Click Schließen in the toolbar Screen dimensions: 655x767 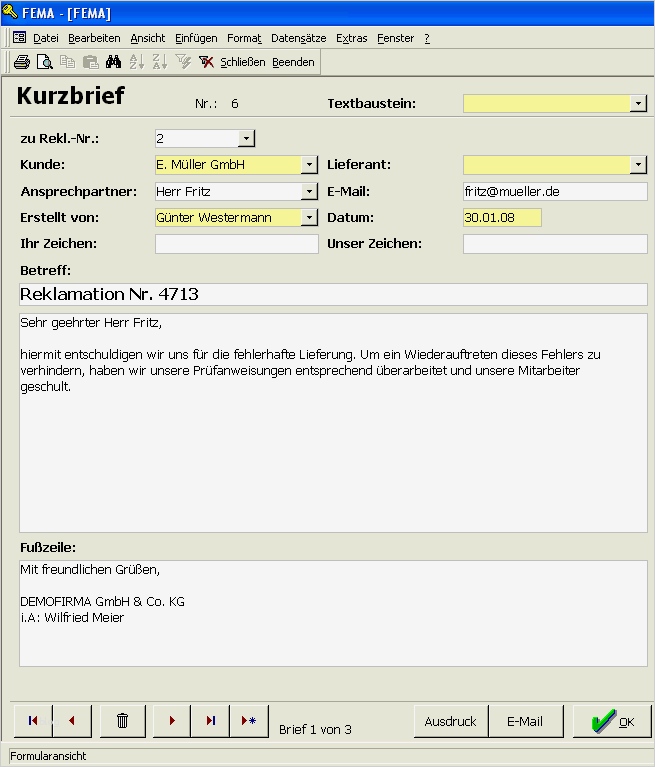(243, 62)
